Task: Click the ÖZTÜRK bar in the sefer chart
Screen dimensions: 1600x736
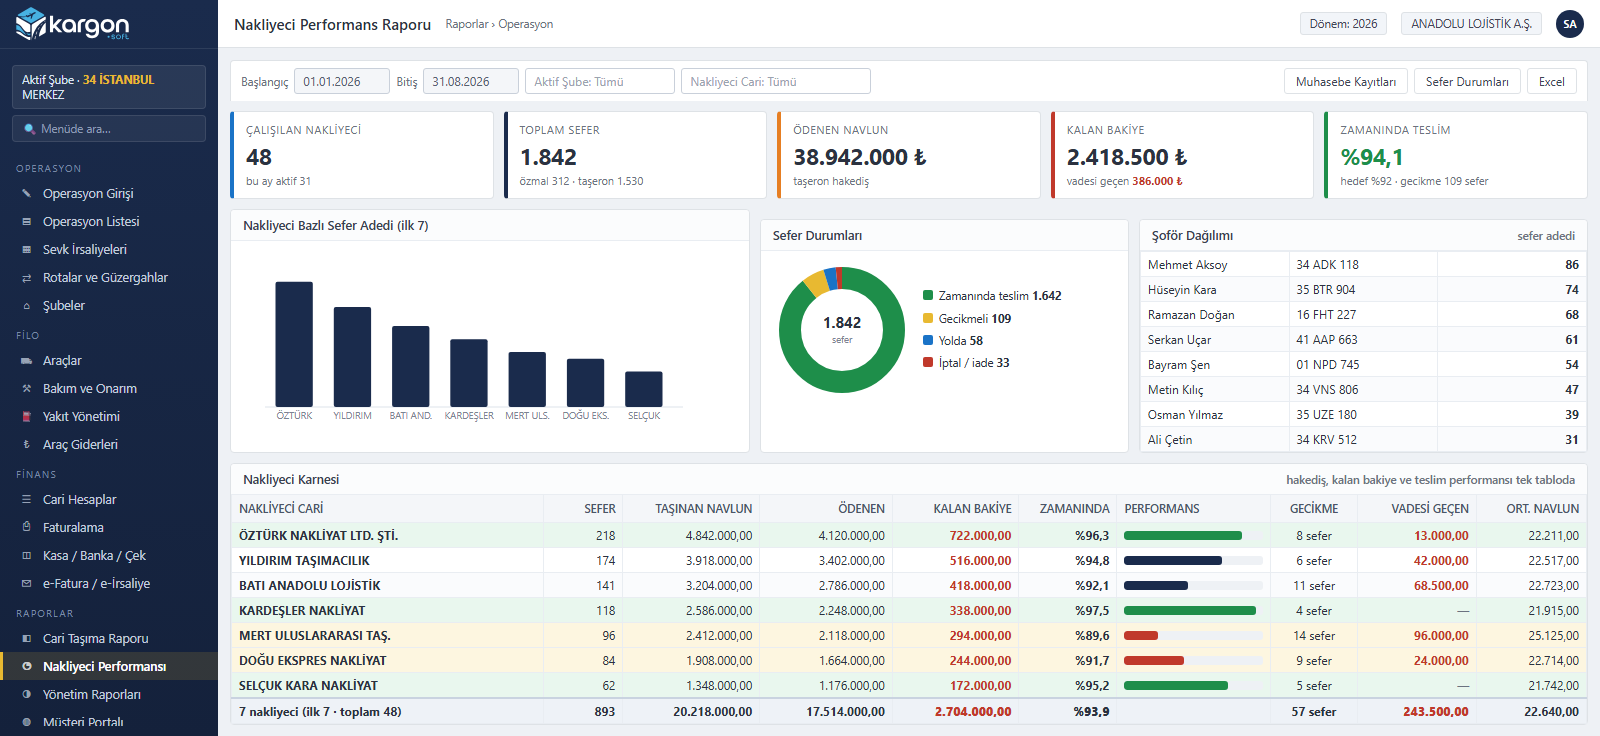Action: (x=294, y=344)
